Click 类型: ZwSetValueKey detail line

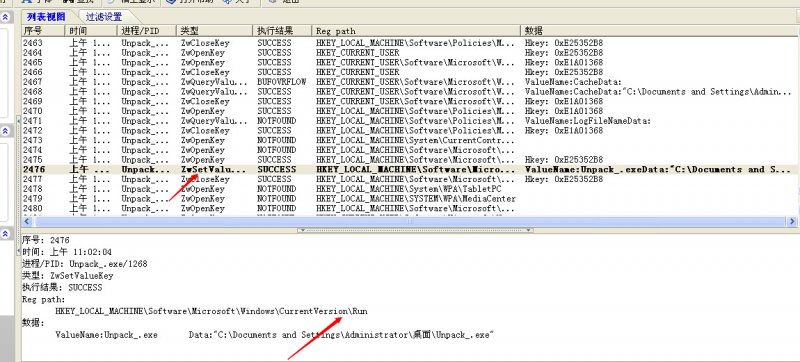(68, 275)
